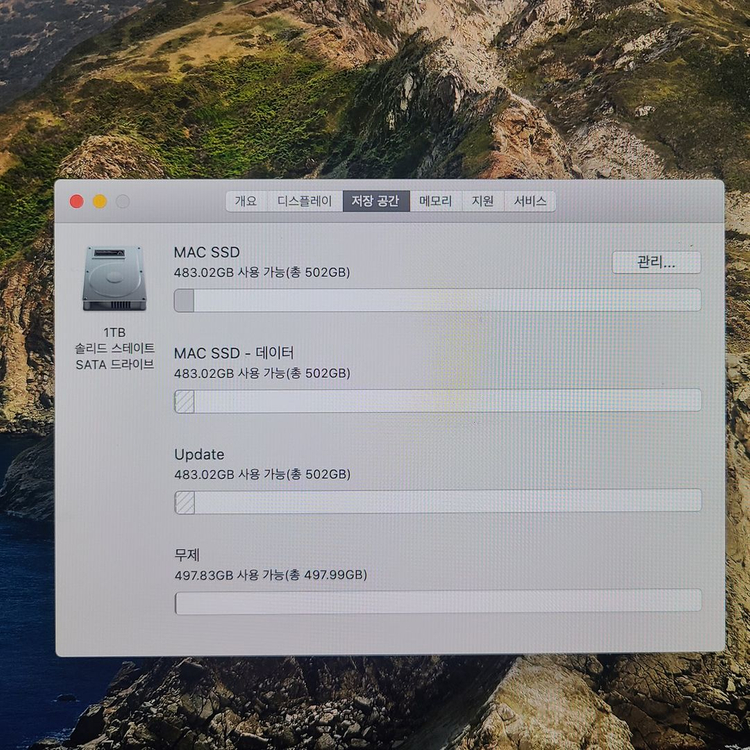
Task: Click the MAC SSD - 데이터 storage bar
Action: click(437, 401)
